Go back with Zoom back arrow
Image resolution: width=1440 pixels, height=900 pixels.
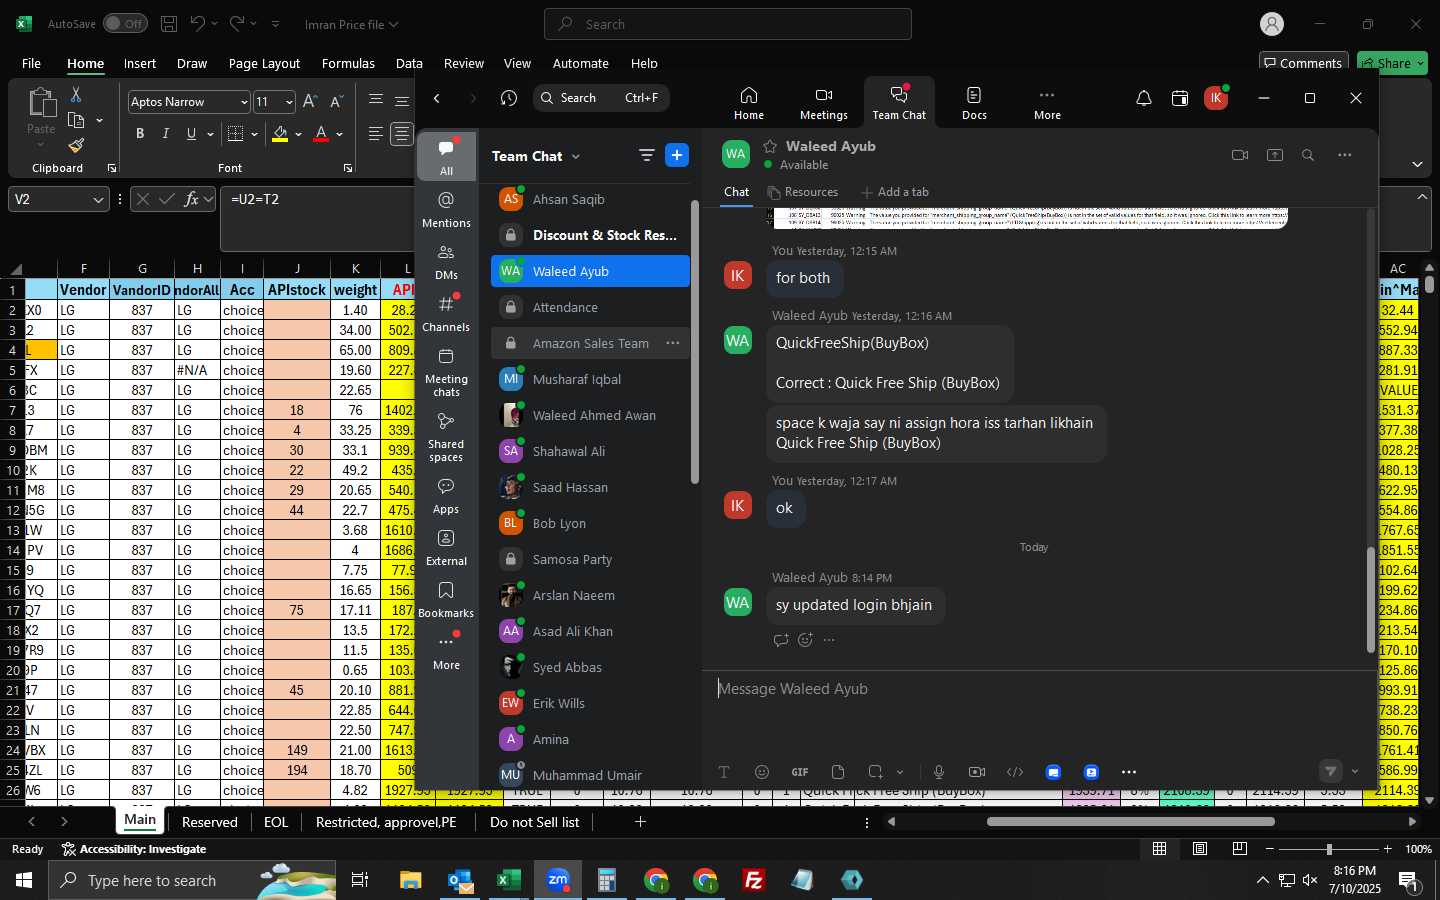tap(437, 98)
